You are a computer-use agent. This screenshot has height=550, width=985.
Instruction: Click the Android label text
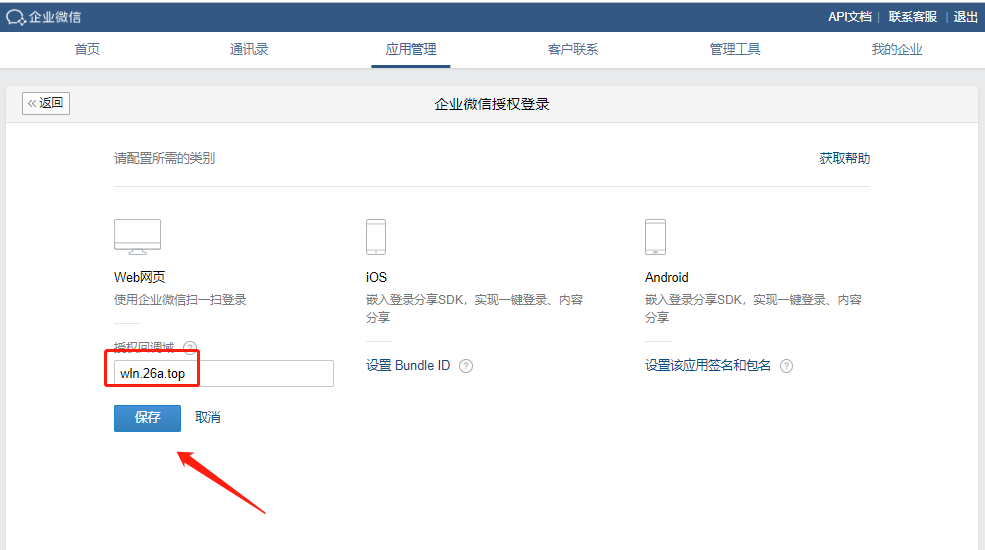(667, 277)
